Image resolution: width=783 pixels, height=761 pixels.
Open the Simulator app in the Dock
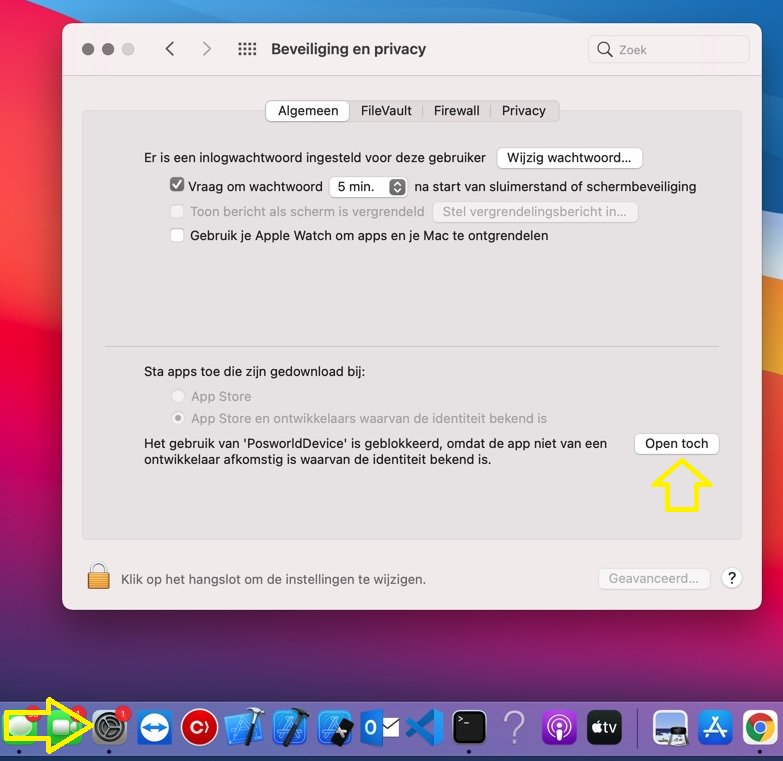[335, 728]
